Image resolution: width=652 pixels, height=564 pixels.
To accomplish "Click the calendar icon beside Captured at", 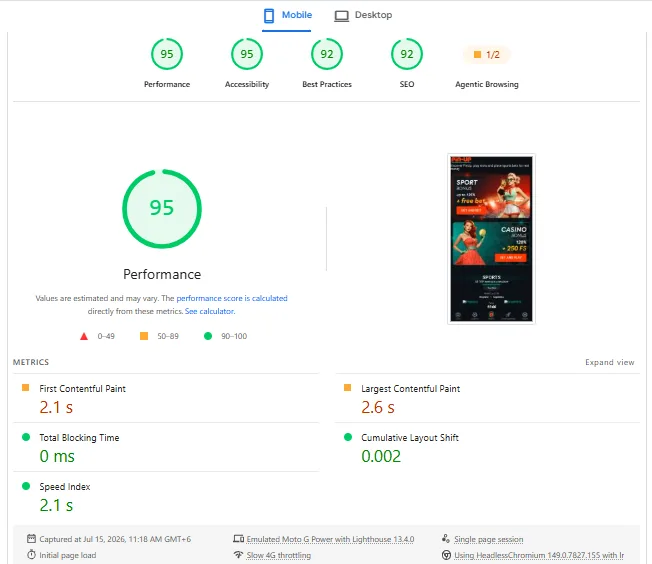I will (x=31, y=539).
